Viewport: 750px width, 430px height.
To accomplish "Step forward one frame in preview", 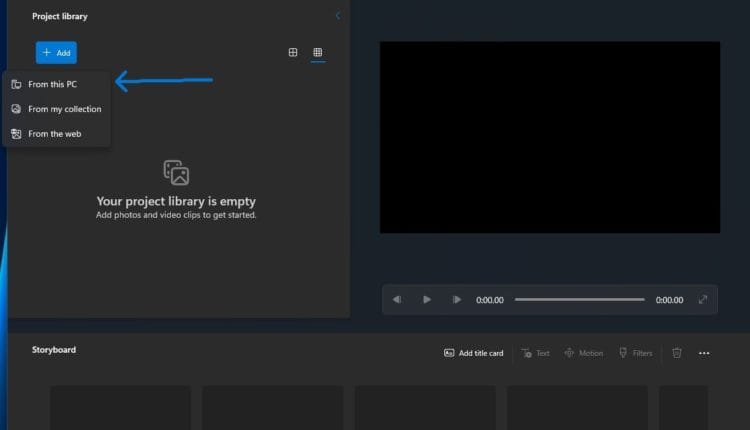I will (457, 299).
